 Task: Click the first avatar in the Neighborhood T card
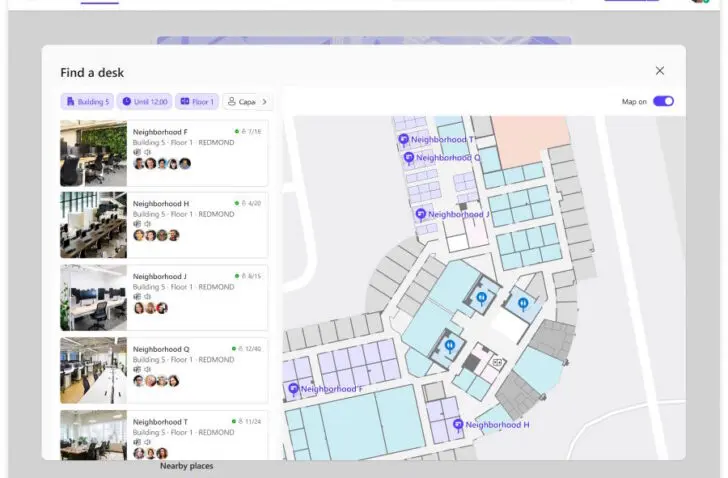(x=139, y=453)
